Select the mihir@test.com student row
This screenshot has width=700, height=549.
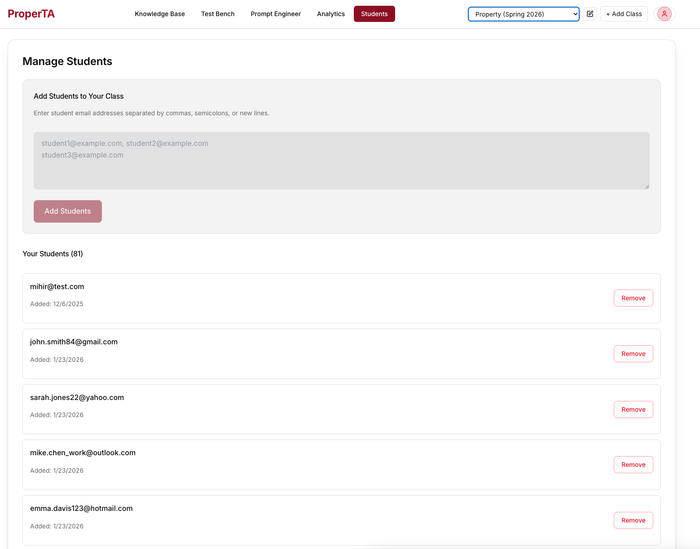300,298
